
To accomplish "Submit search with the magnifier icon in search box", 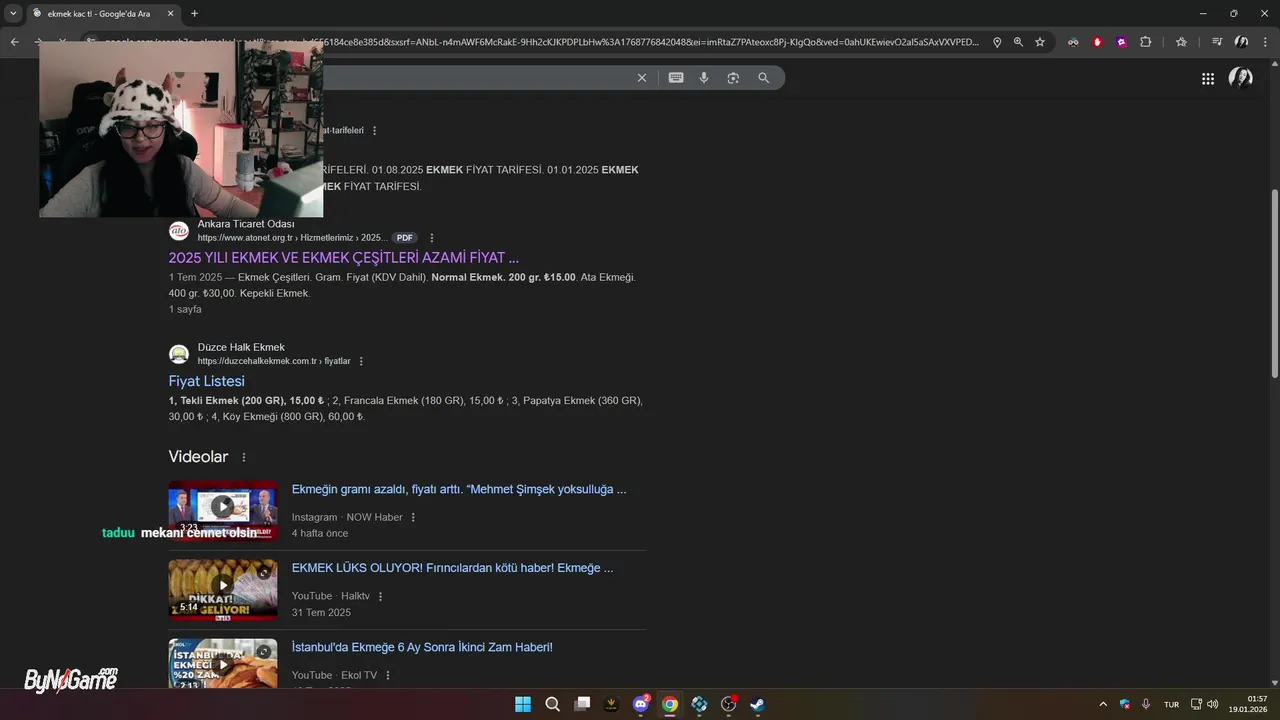I will pos(764,78).
